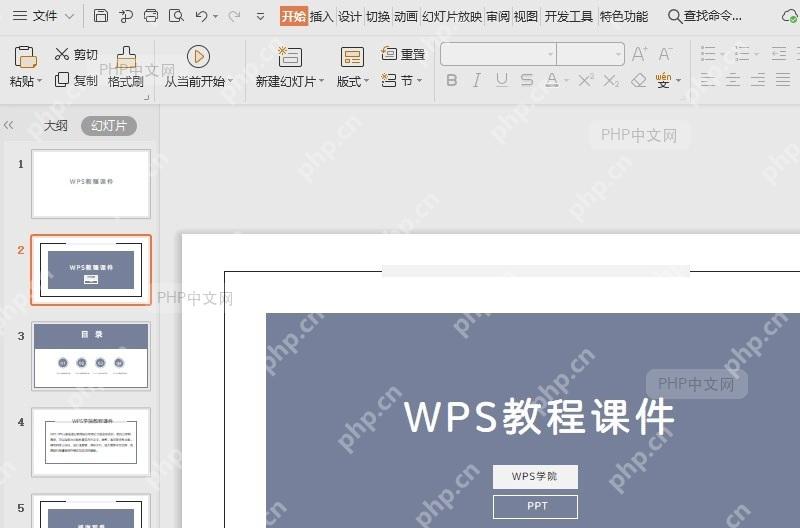Screen dimensions: 800x528
Task: Select align left paragraph icon
Action: (x=708, y=80)
